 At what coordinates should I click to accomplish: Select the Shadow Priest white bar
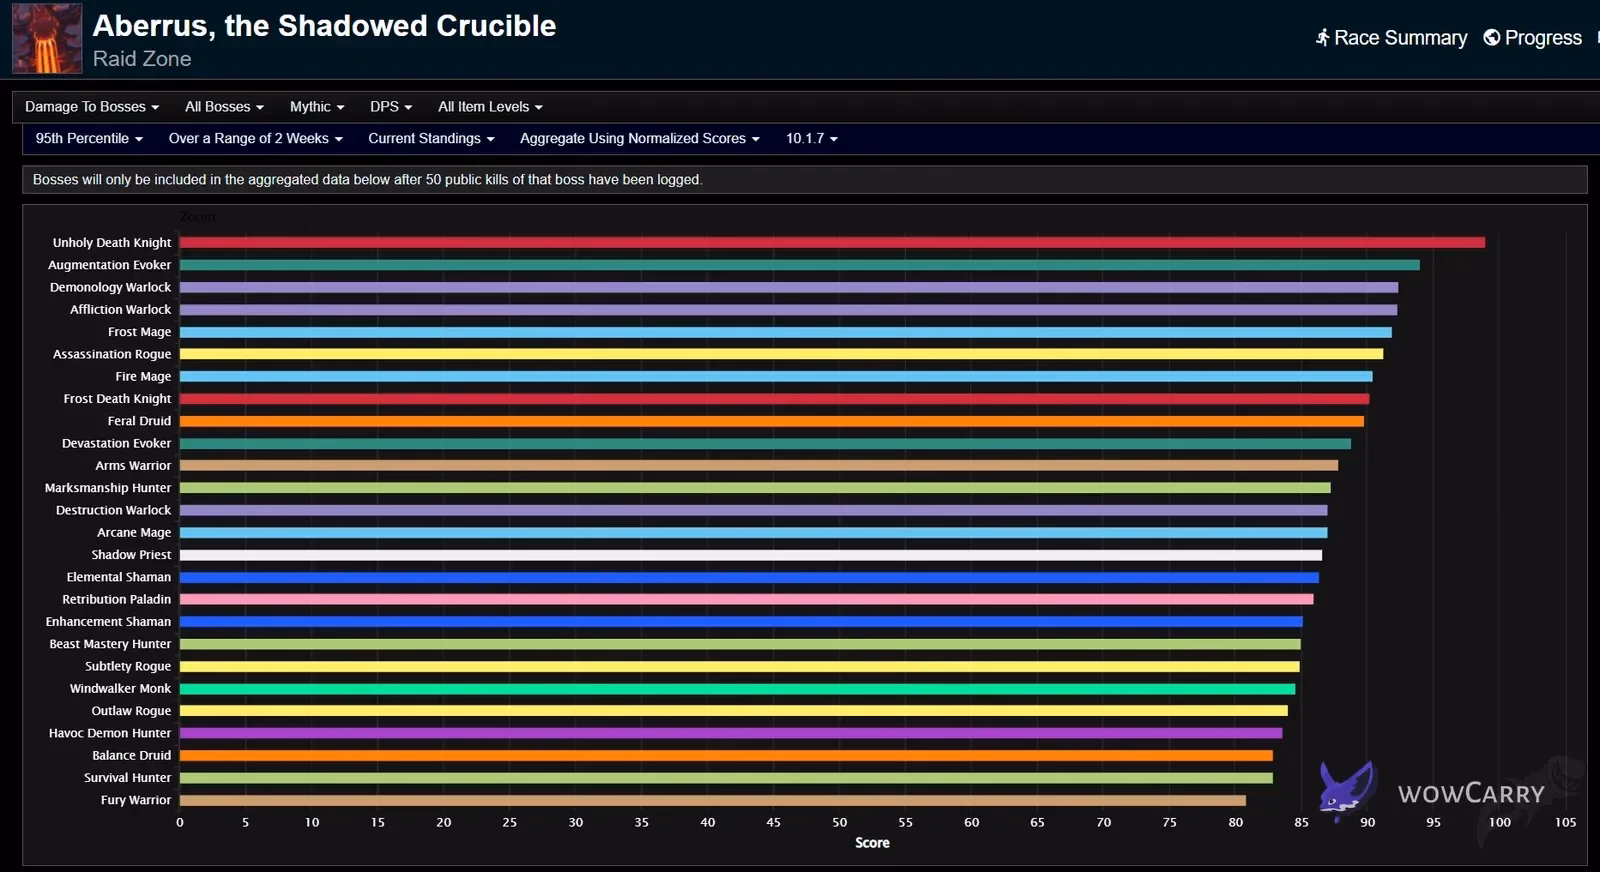(751, 555)
